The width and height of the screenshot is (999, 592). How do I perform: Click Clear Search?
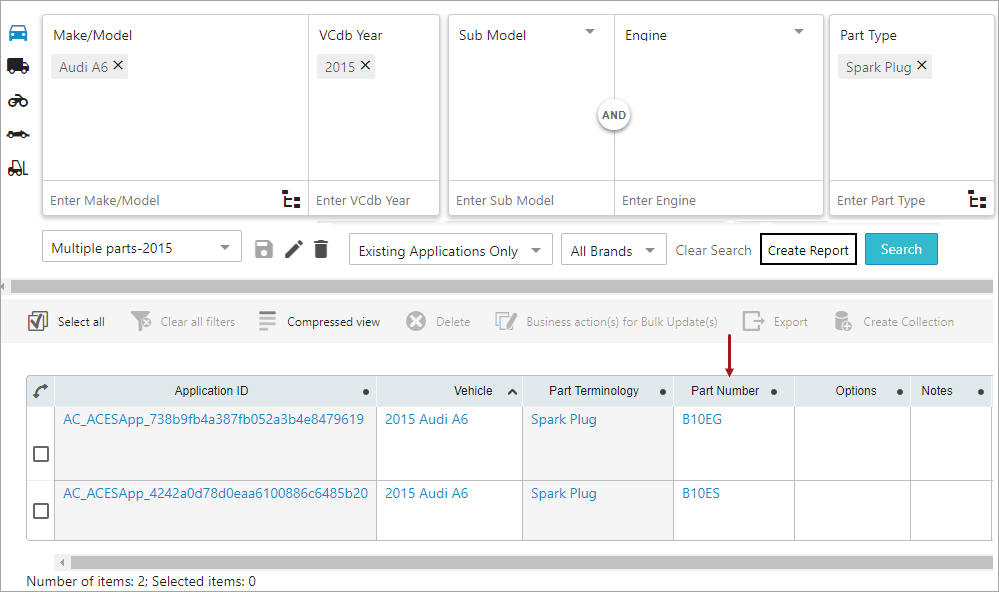[713, 250]
